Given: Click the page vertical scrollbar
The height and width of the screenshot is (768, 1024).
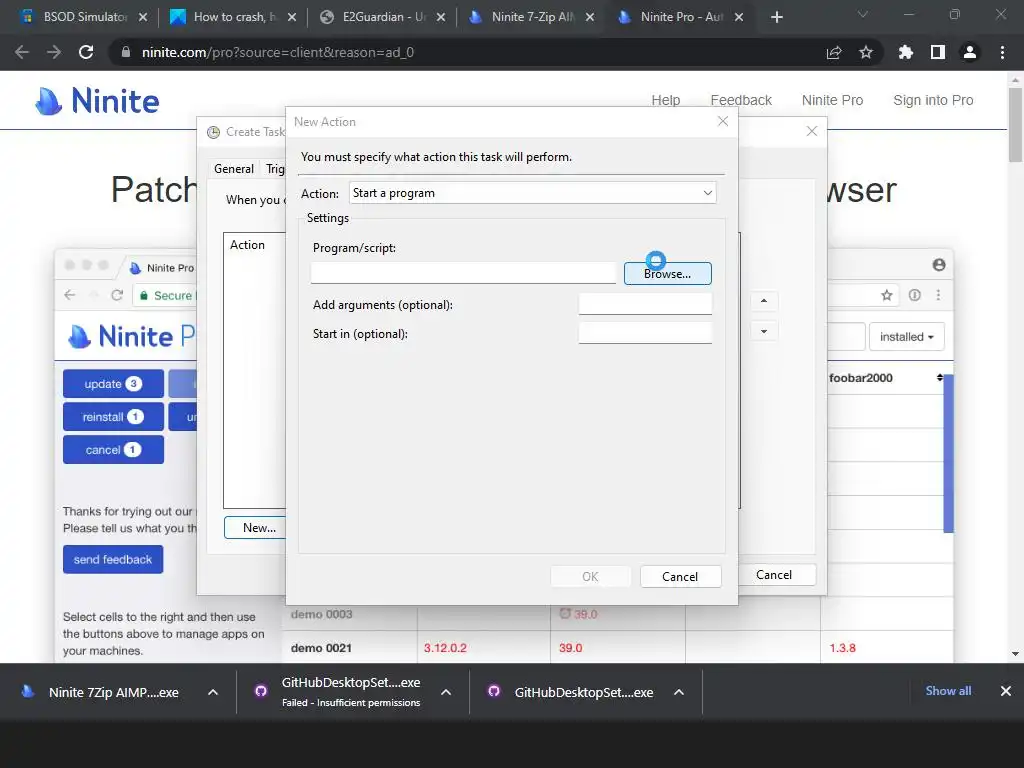Looking at the screenshot, I should pos(1015,124).
